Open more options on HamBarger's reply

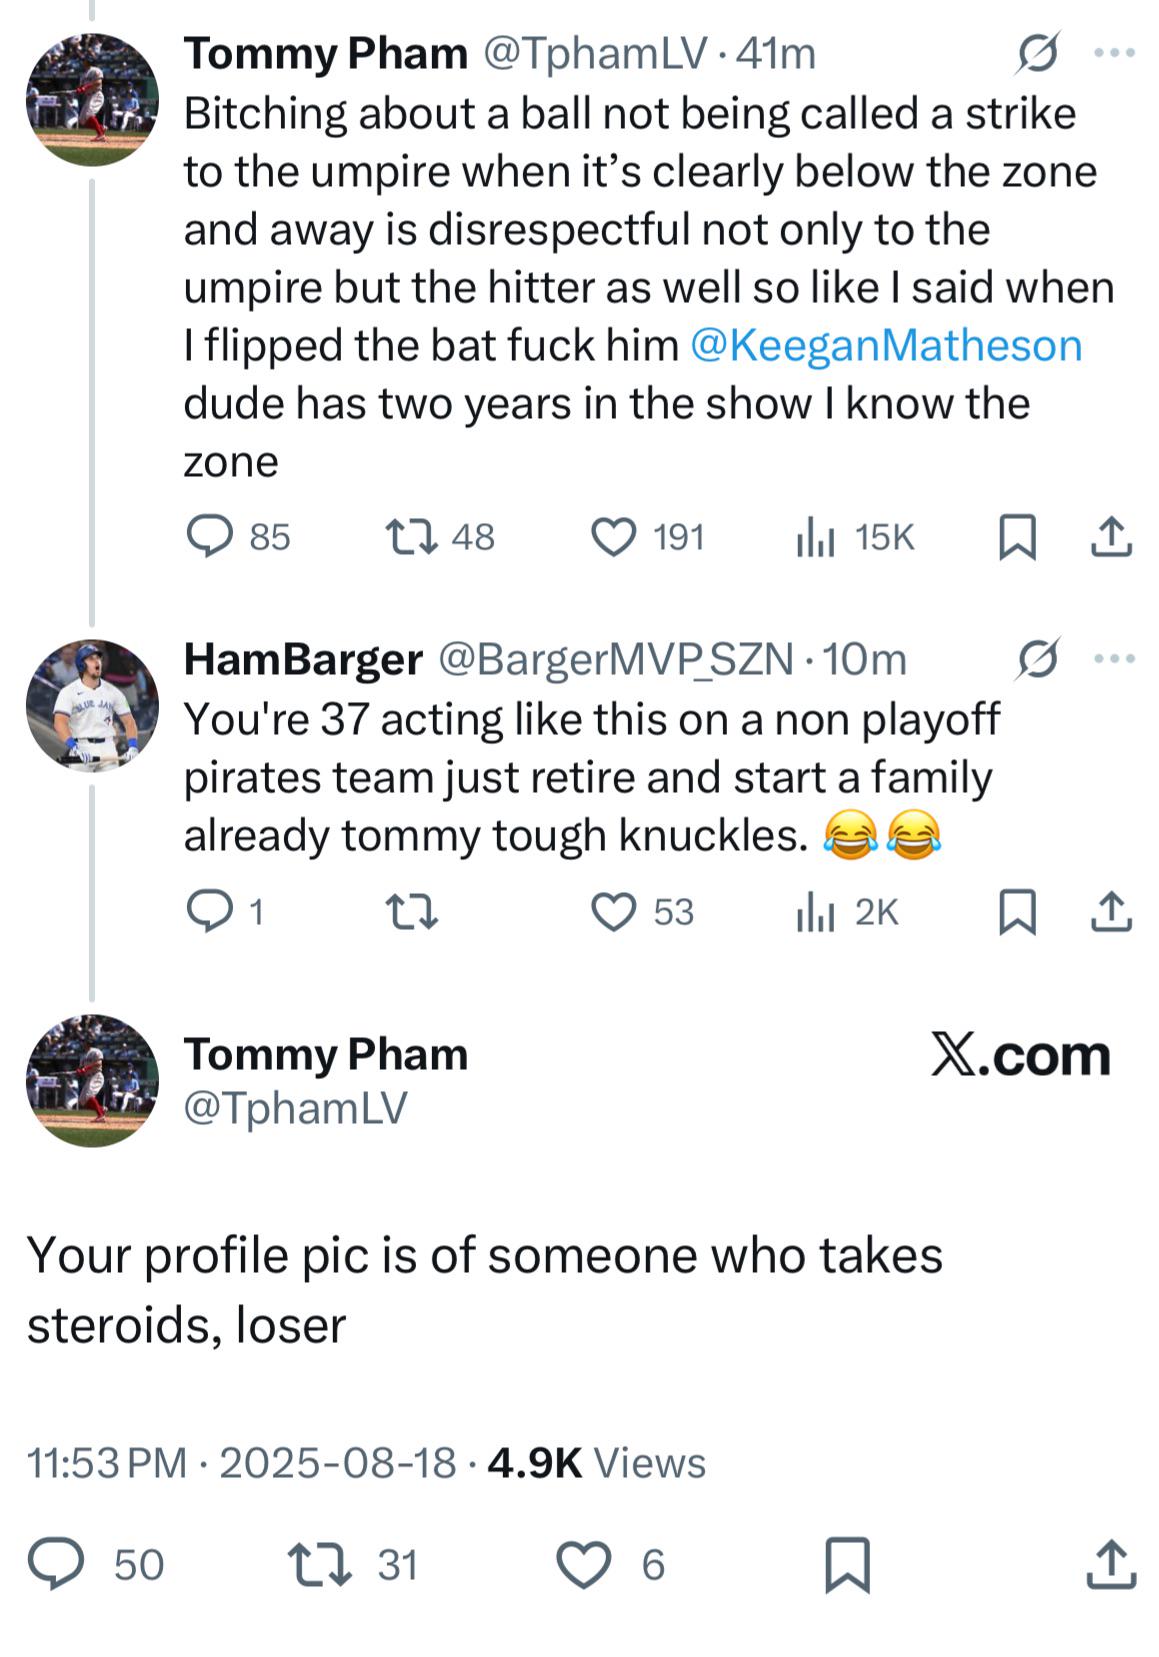[1115, 659]
